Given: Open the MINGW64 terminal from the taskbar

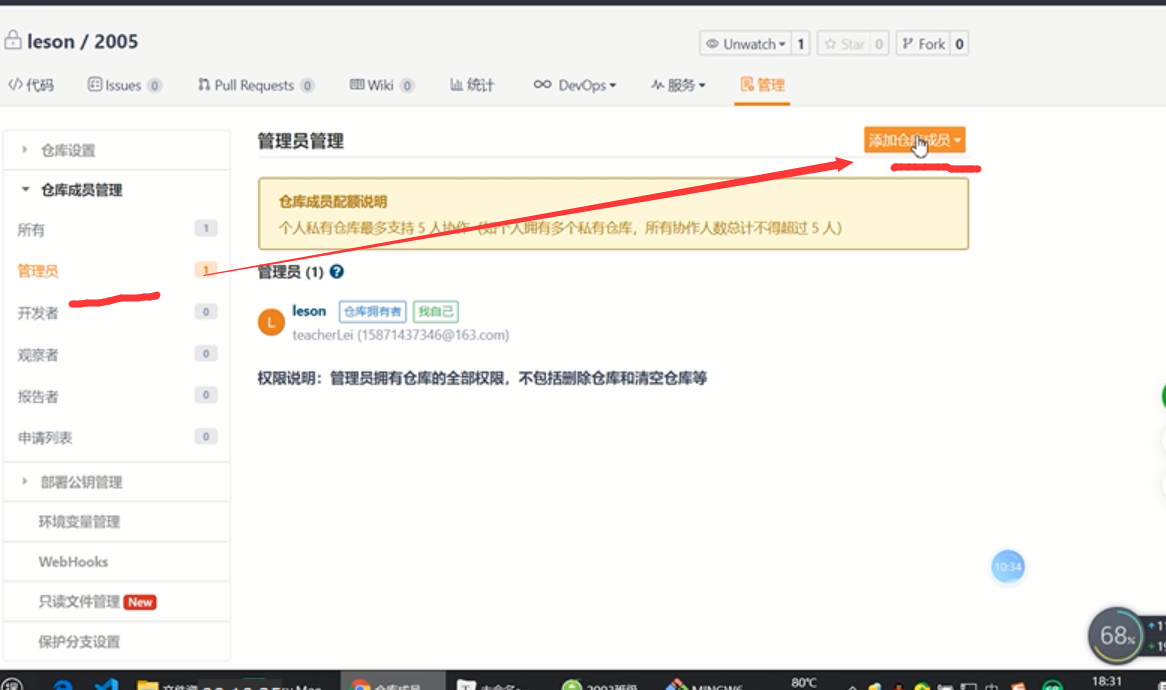Looking at the screenshot, I should click(x=679, y=685).
